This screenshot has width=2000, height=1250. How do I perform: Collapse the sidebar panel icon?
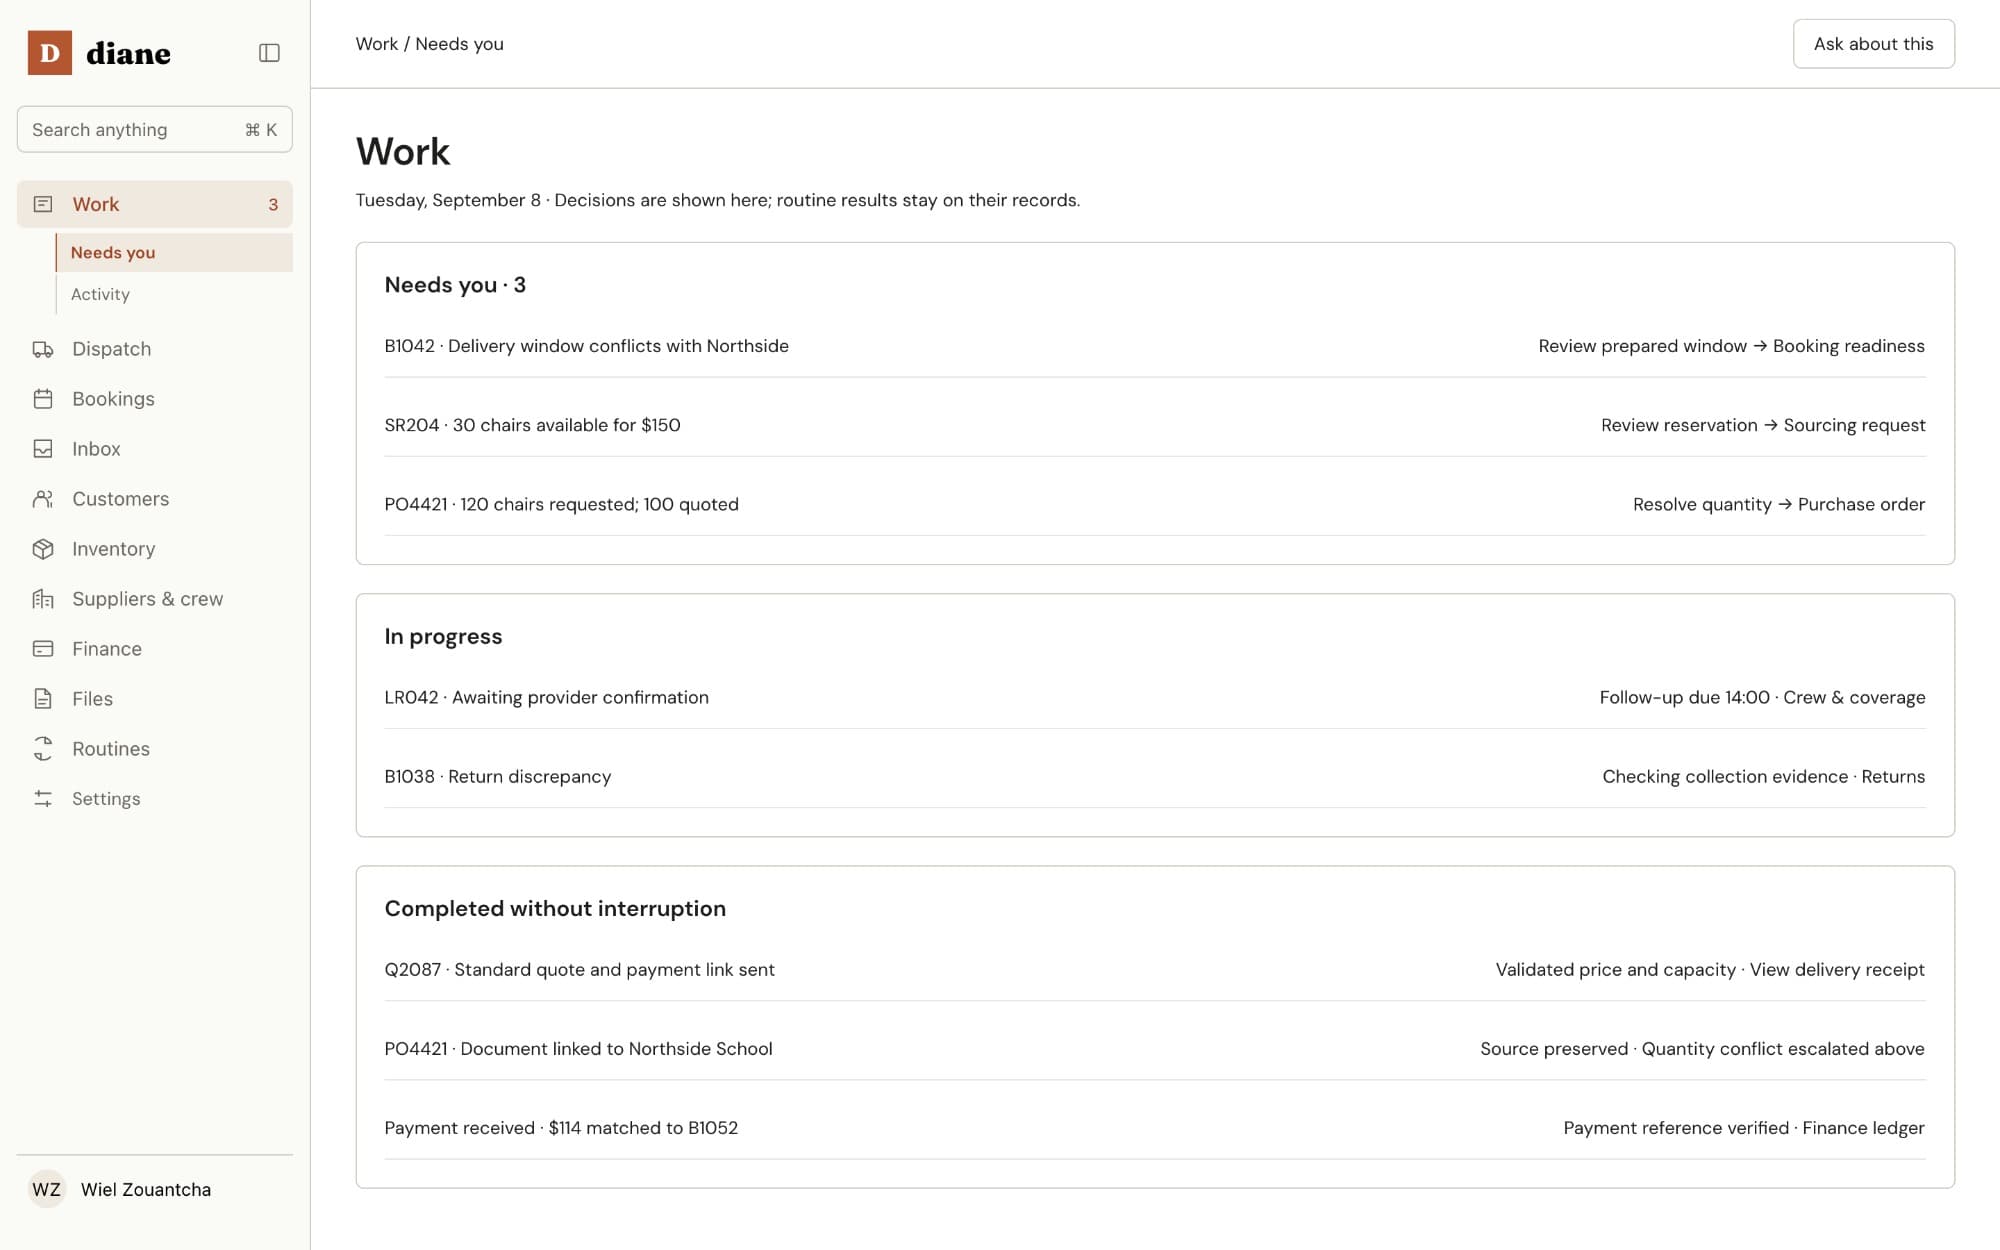tap(269, 53)
